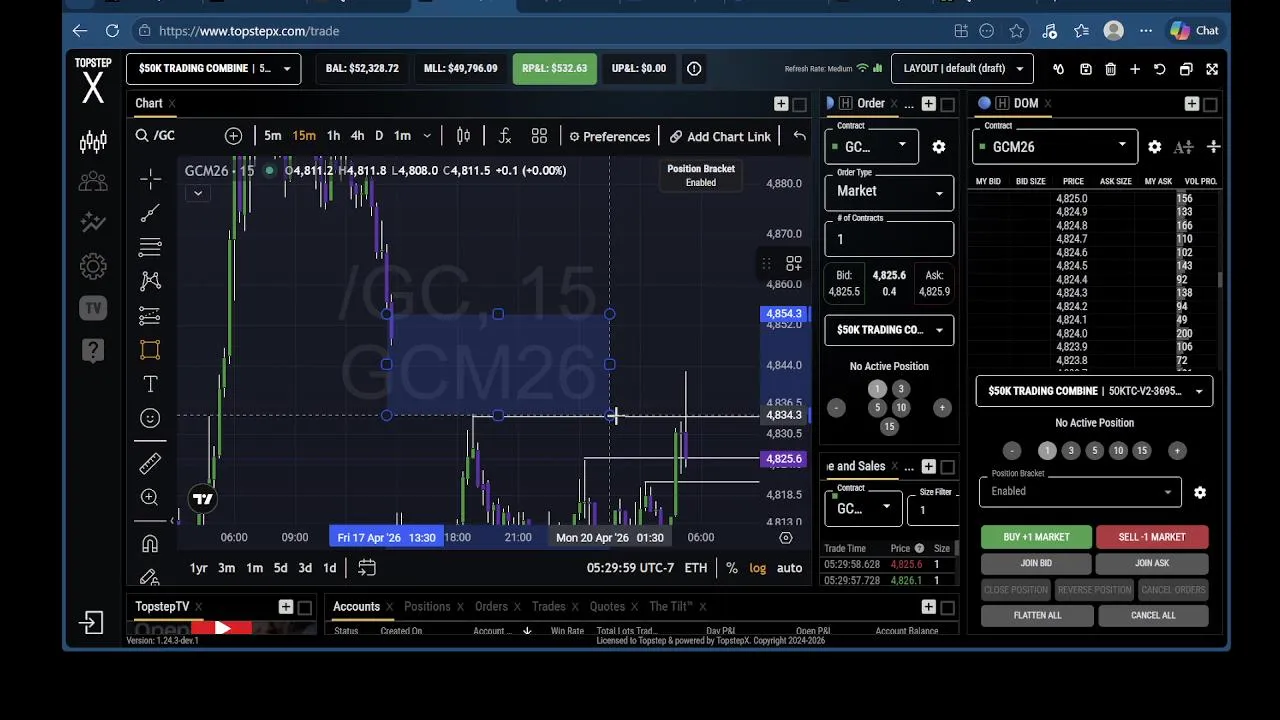Open the DOM Position Bracket Enabled dropdown
1280x720 pixels.
point(1080,491)
